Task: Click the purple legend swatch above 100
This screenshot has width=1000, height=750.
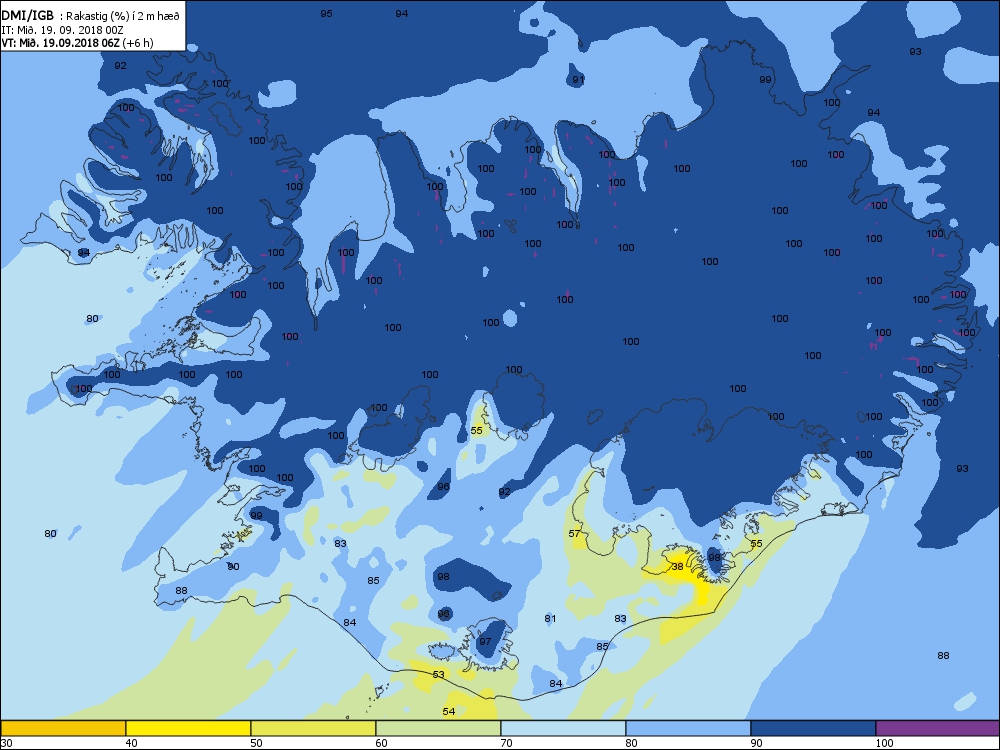Action: (x=938, y=728)
